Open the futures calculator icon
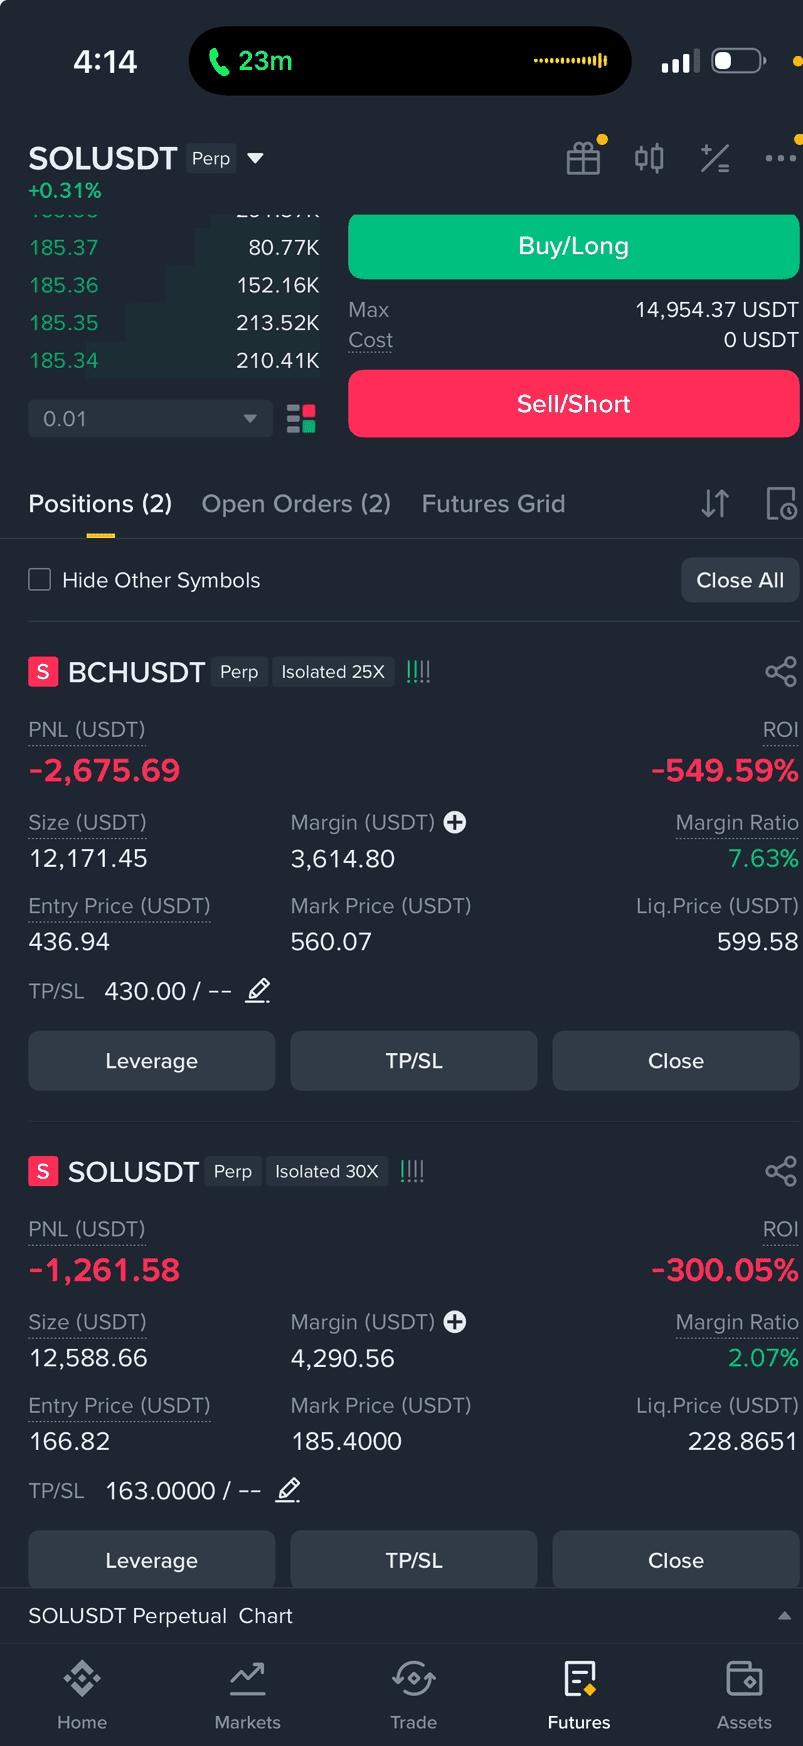 (715, 158)
